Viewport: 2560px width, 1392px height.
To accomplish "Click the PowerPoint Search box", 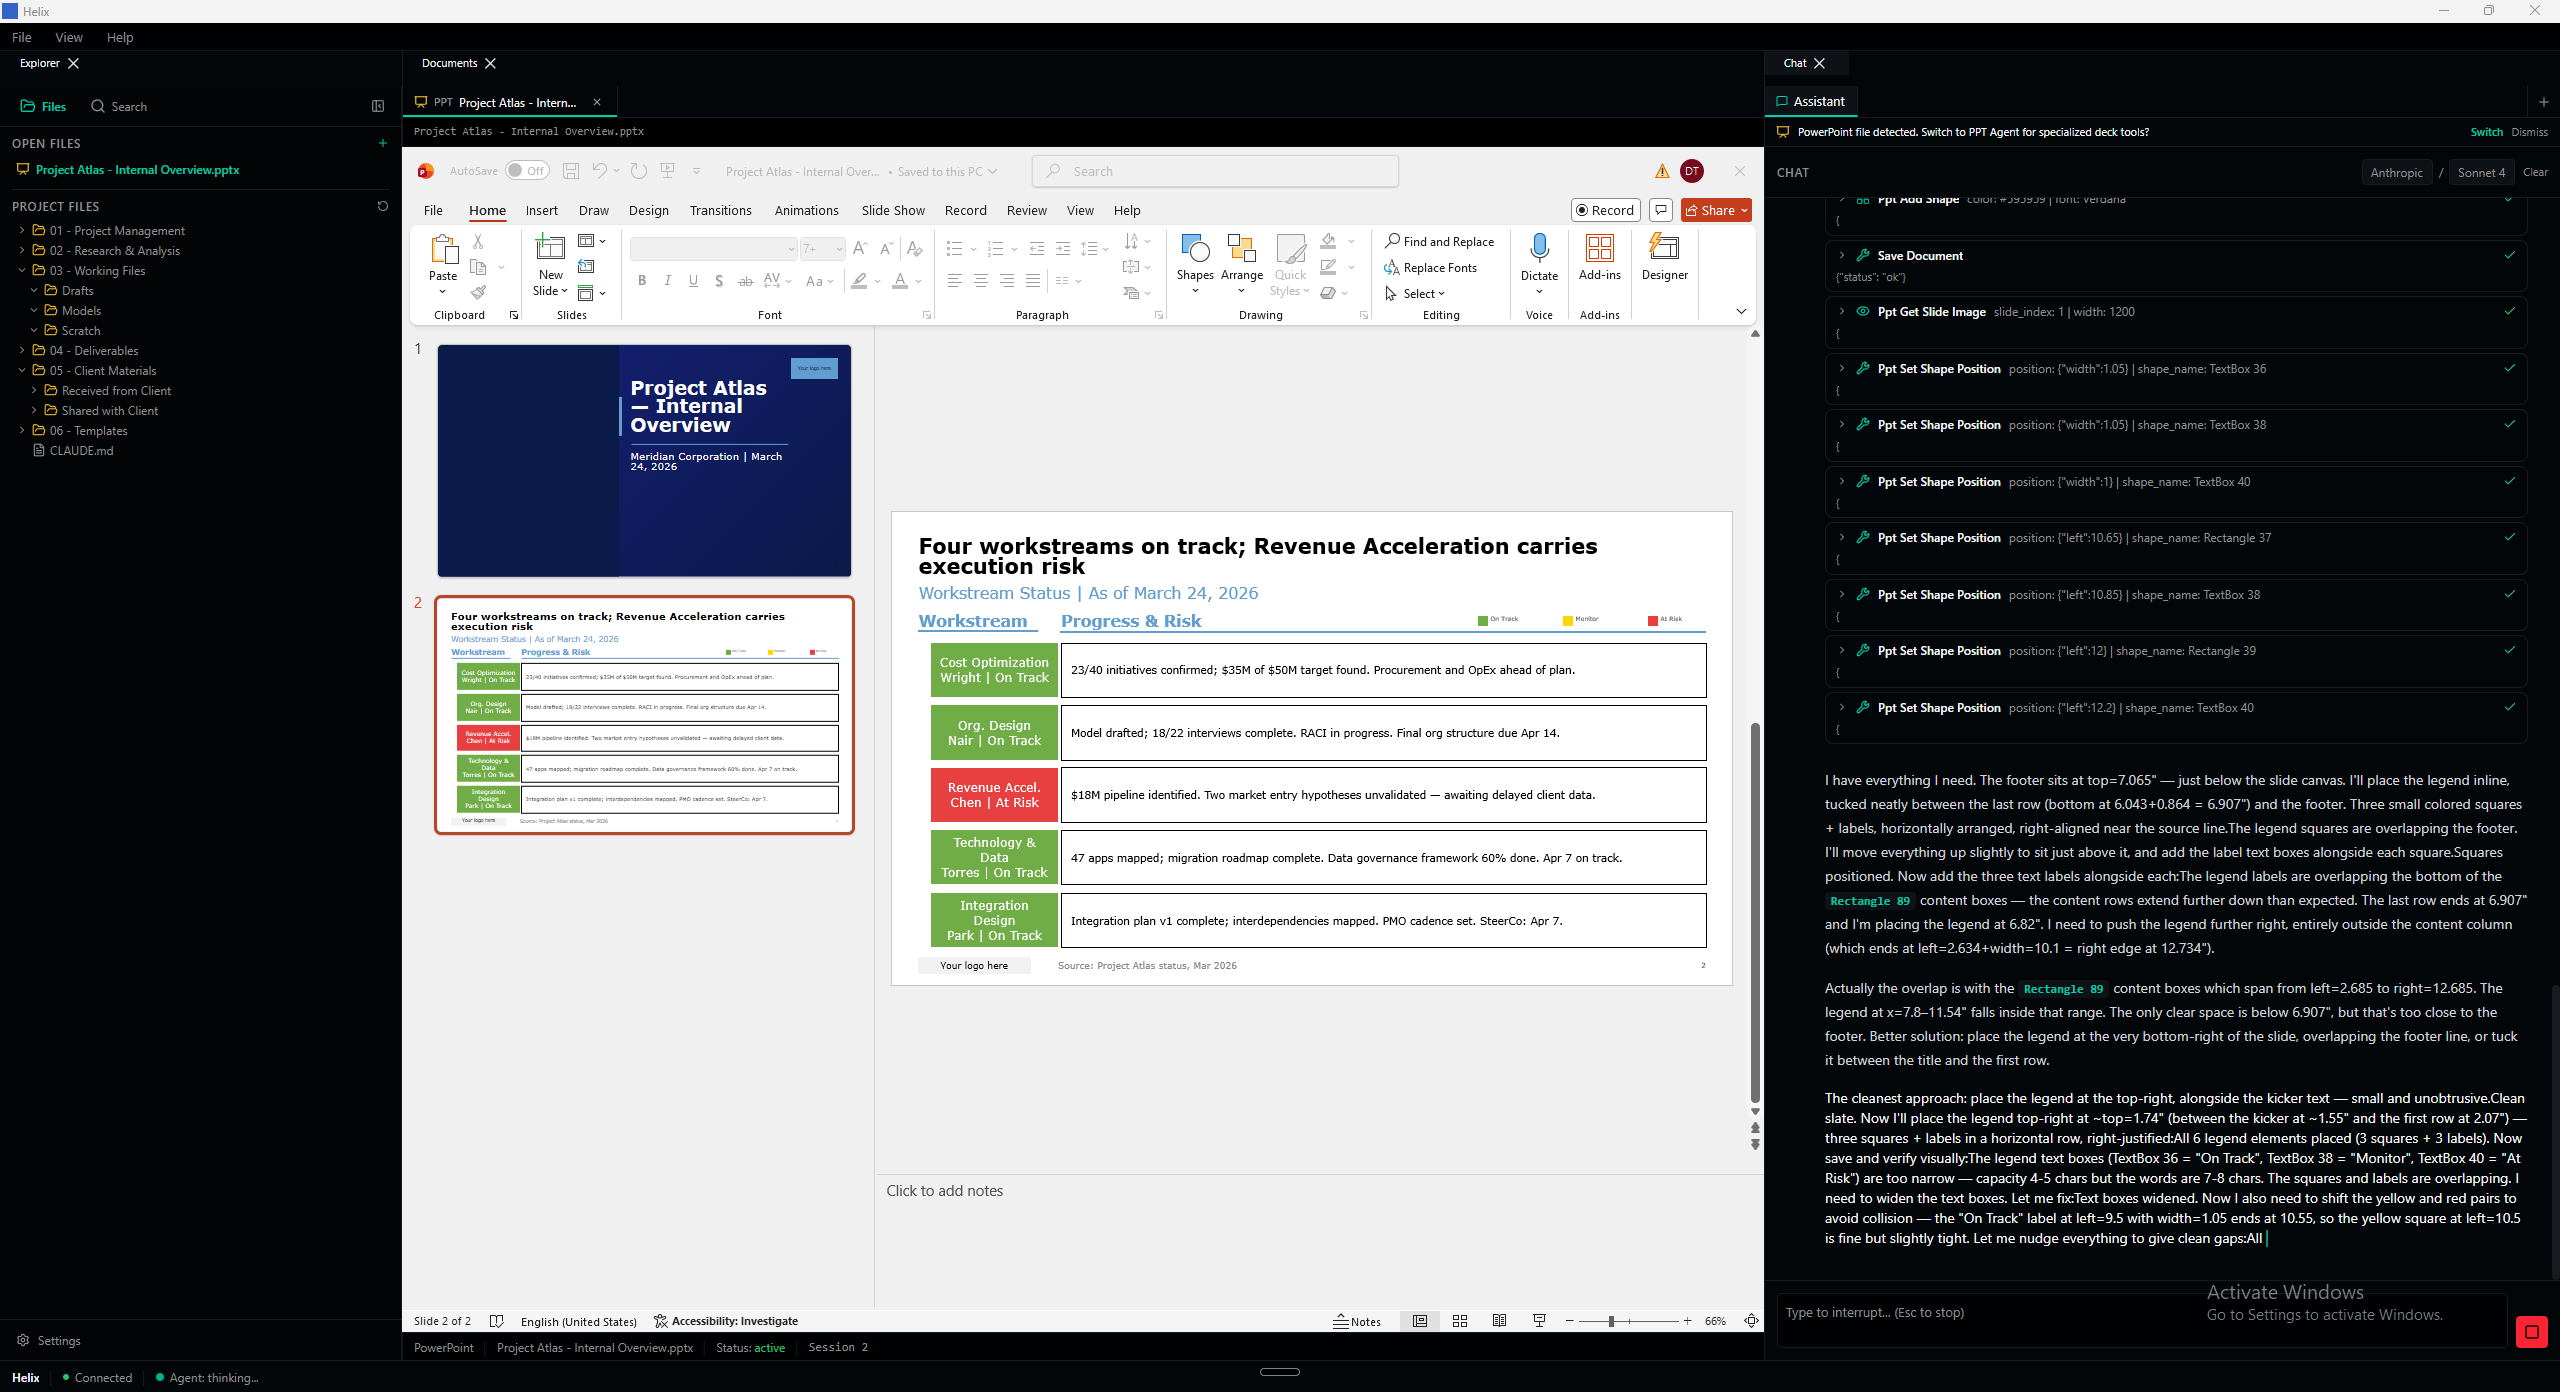I will click(1215, 171).
